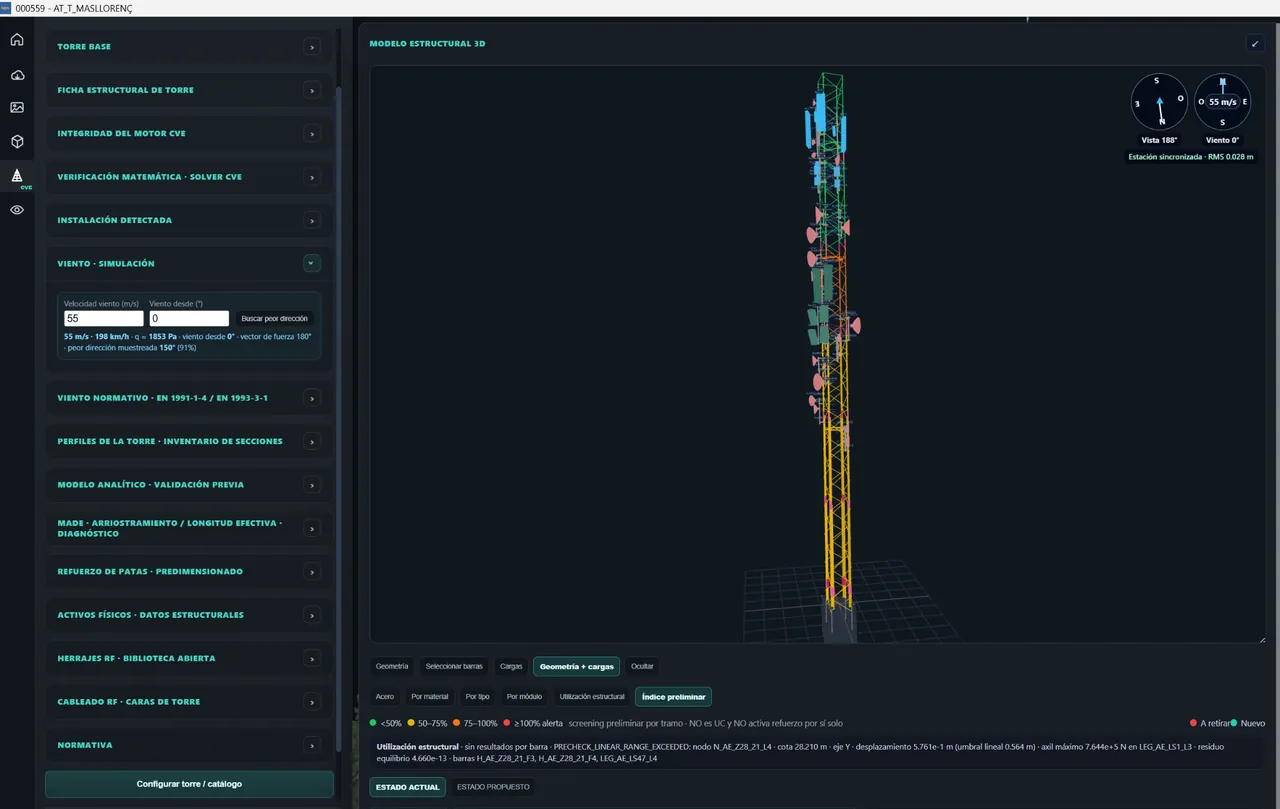Open the 3D cube sidebar icon
Screen dimensions: 1280x809
click(x=17, y=141)
